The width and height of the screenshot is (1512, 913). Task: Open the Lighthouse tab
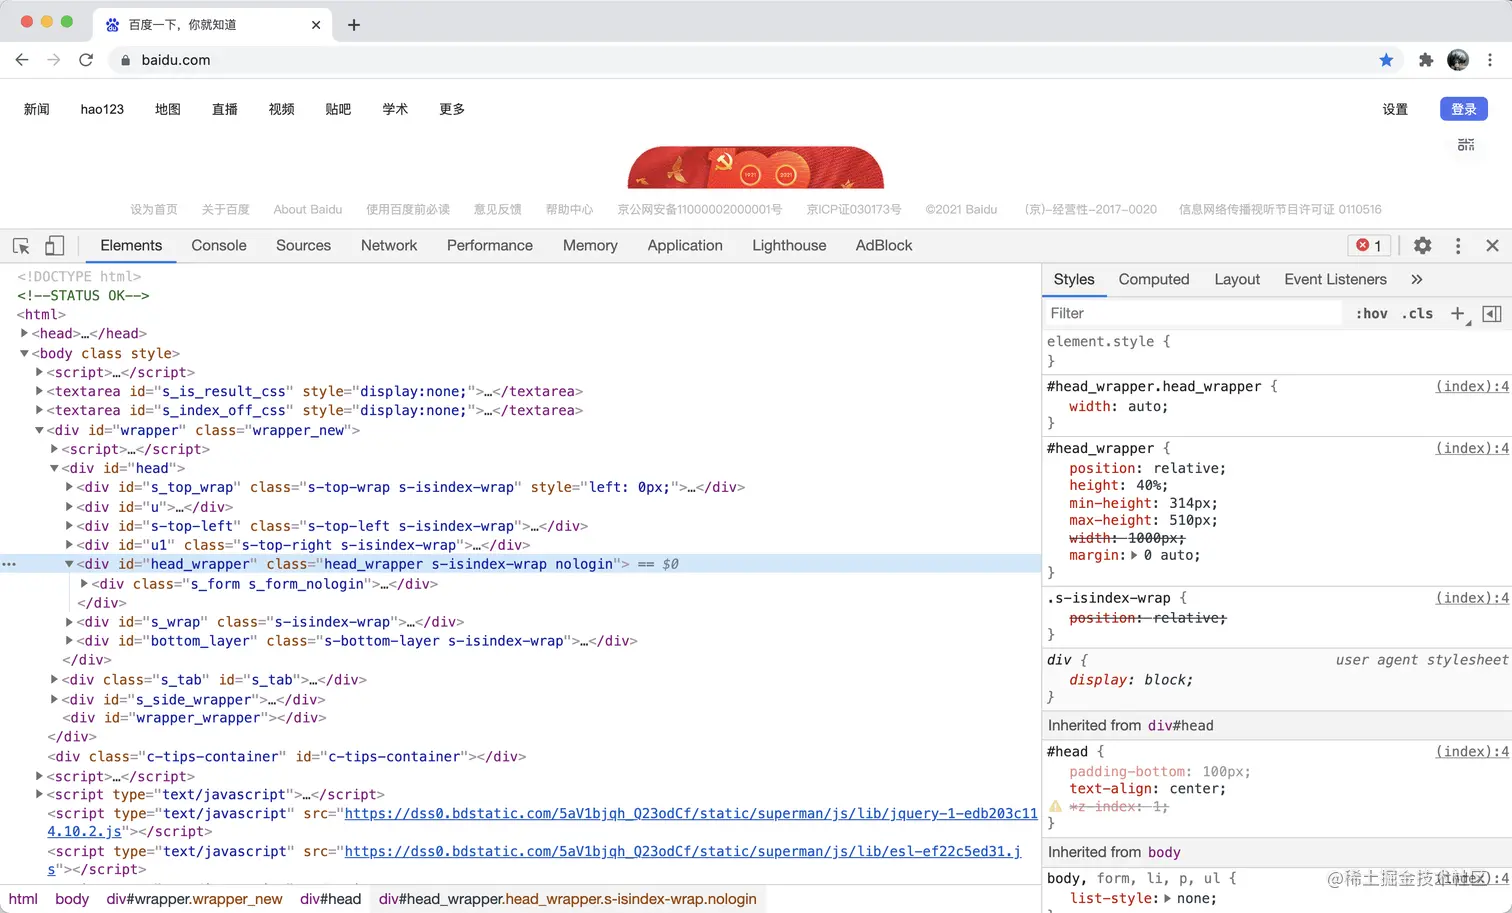(x=789, y=245)
